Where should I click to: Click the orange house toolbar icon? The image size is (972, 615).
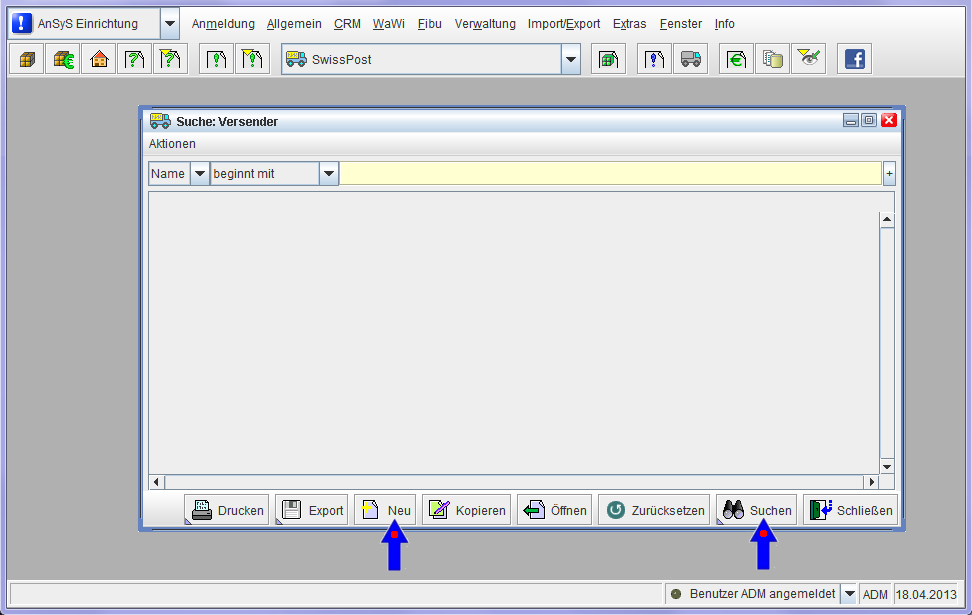point(99,60)
